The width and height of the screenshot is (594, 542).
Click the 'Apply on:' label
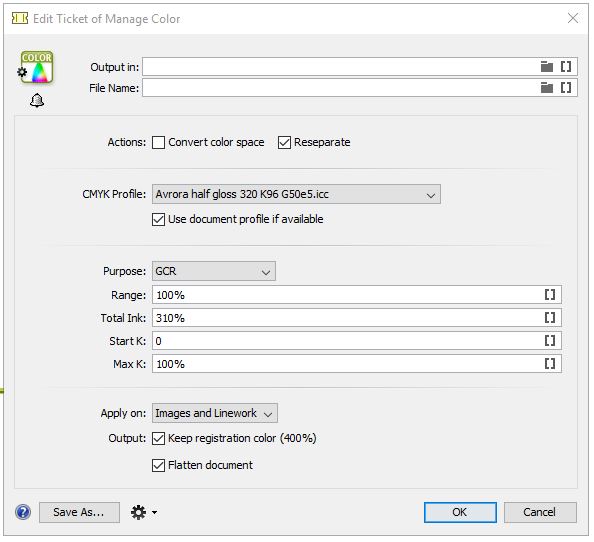(123, 413)
